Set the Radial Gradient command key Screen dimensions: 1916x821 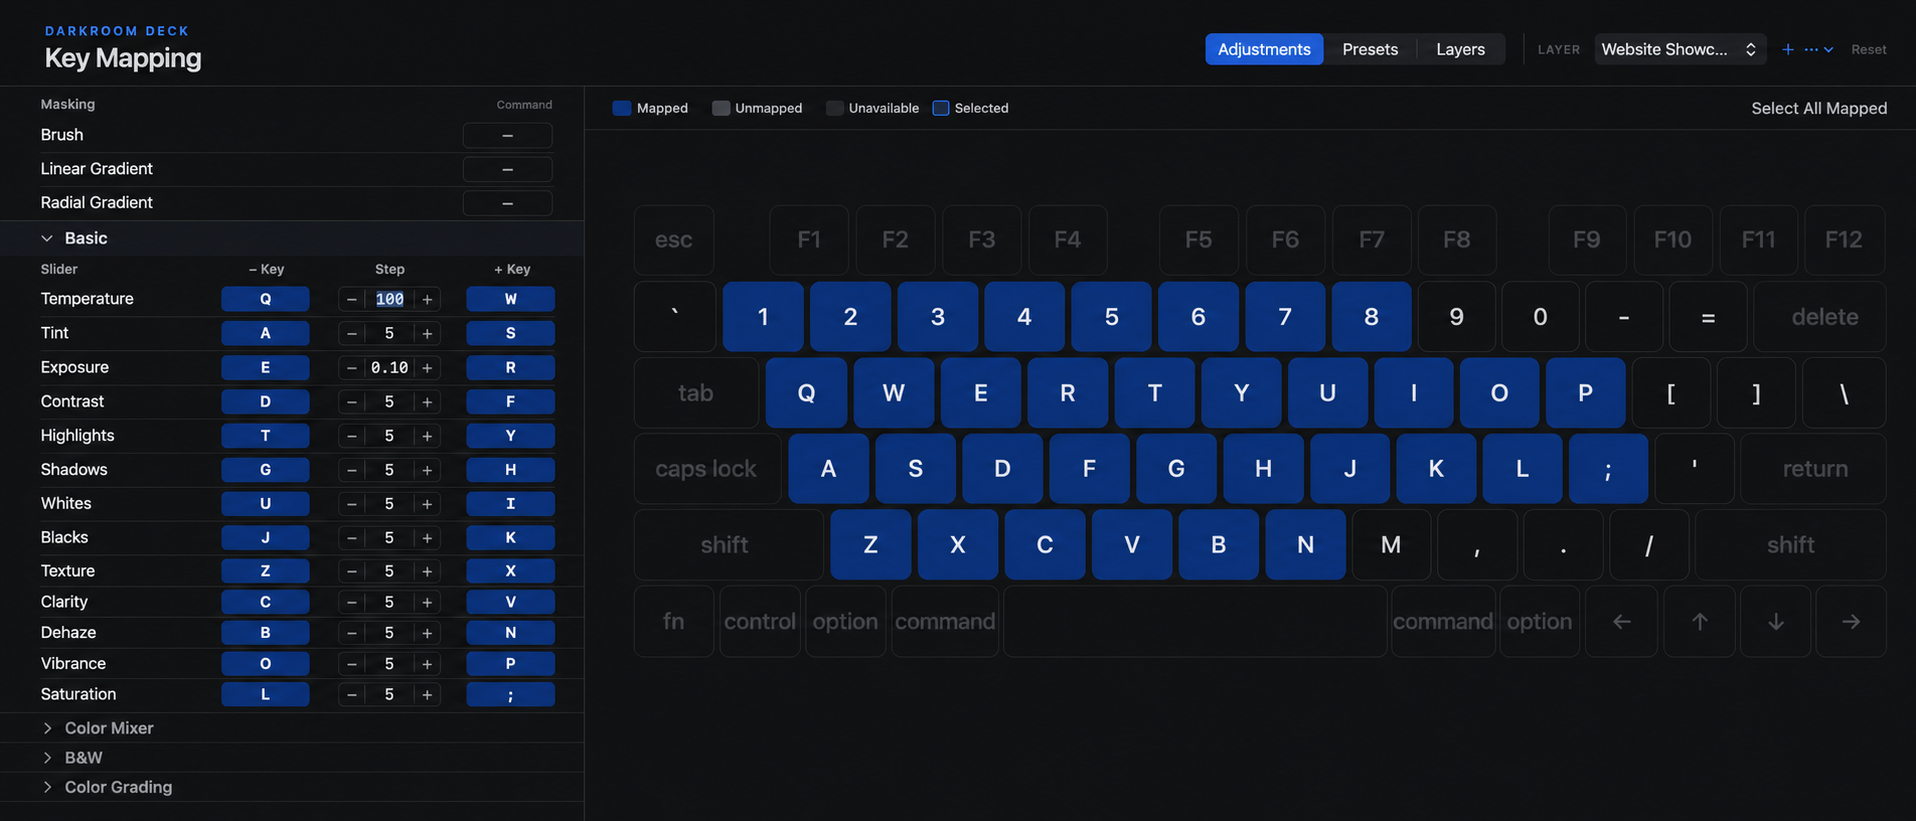click(x=507, y=203)
